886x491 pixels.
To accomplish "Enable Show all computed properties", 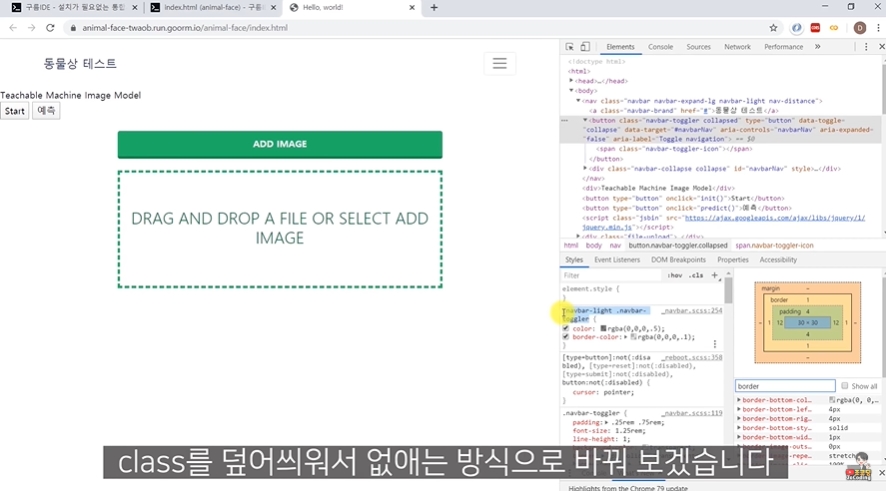I will [x=844, y=386].
